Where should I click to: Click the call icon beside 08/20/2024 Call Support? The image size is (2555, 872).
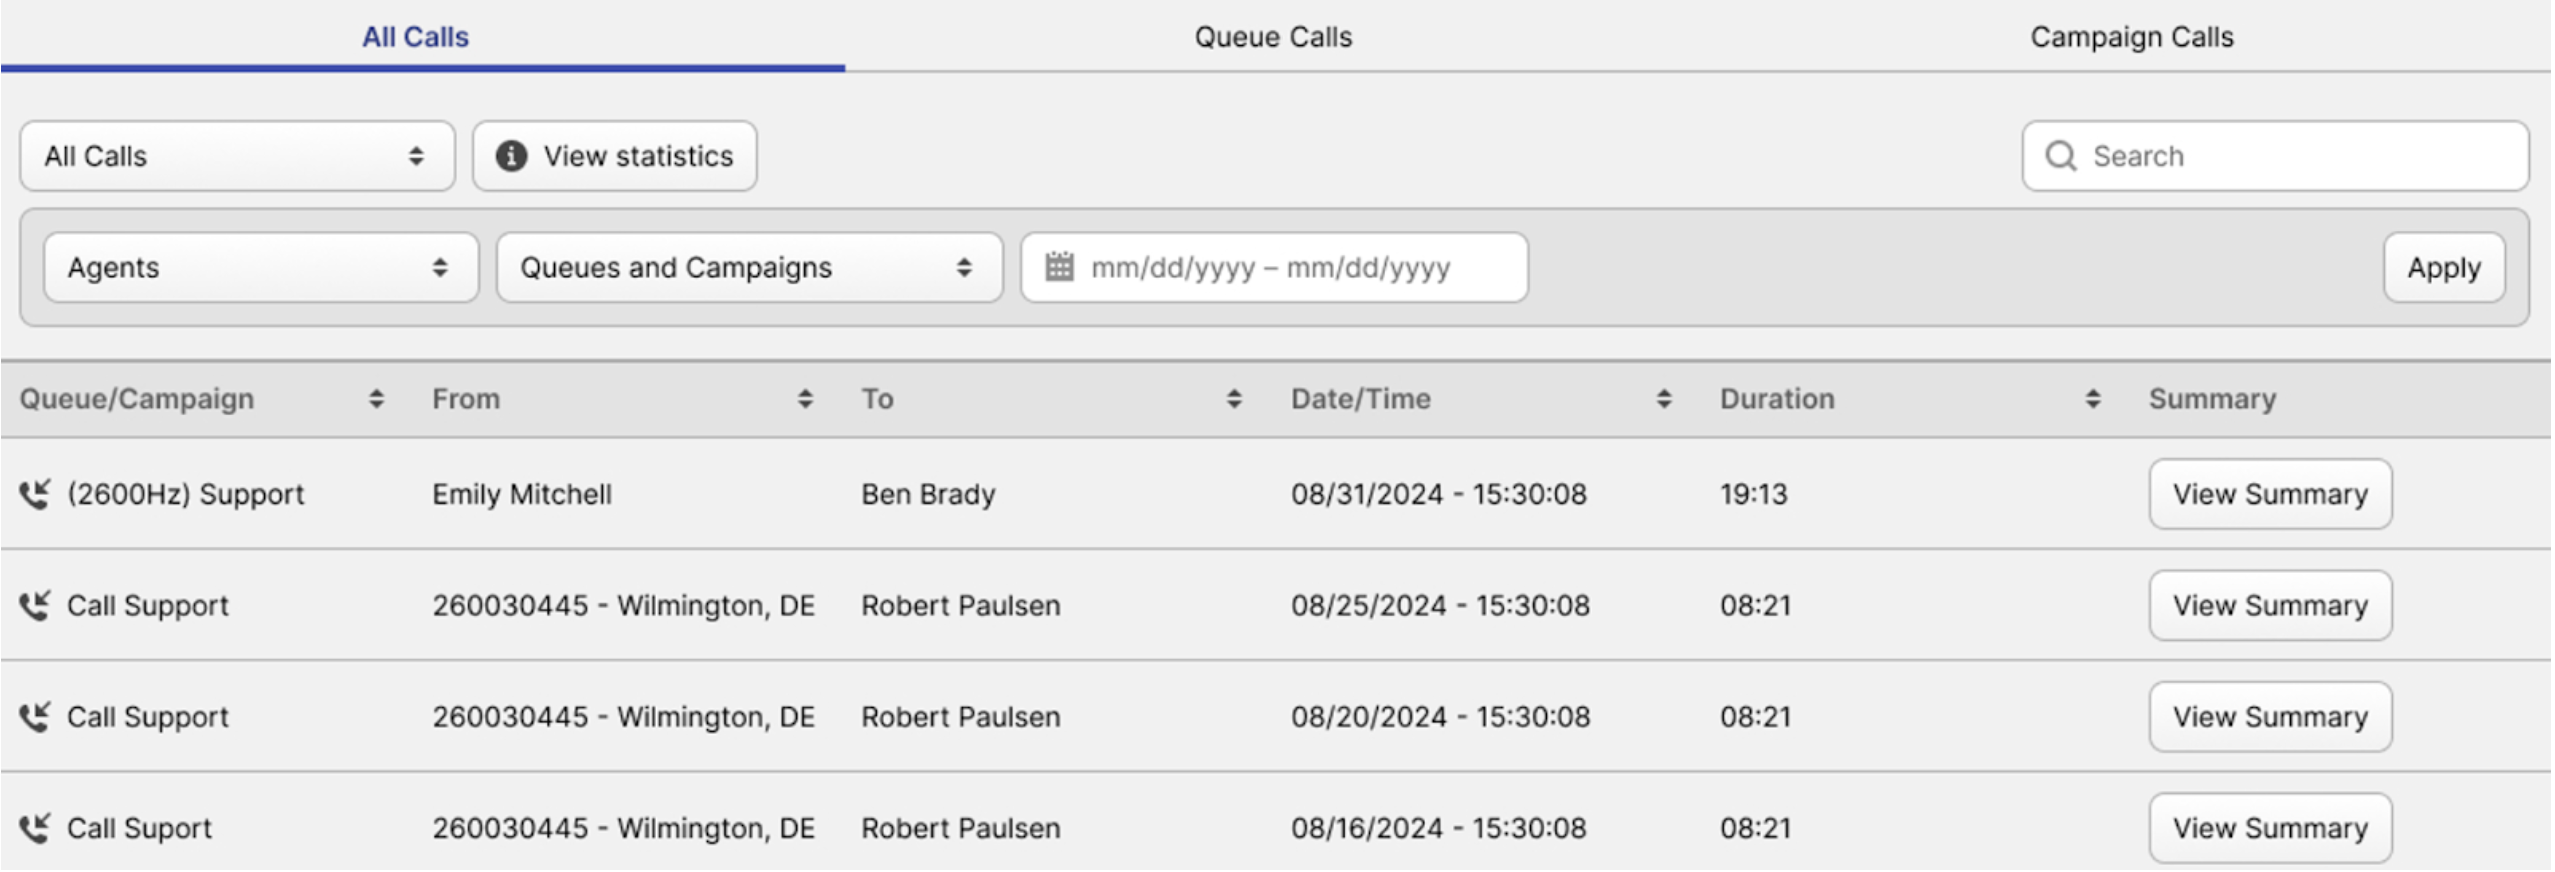tap(35, 717)
